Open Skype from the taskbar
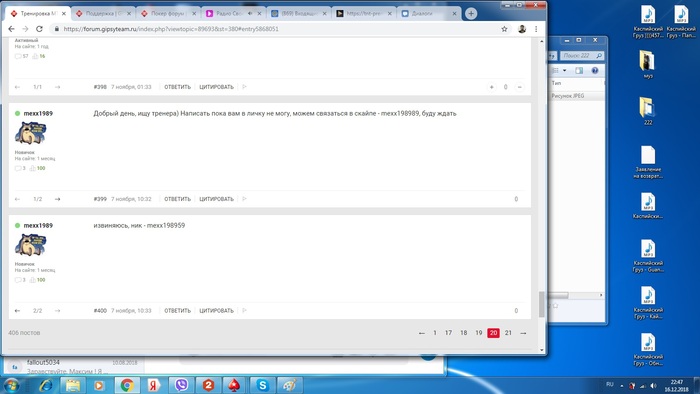700x394 pixels. tap(262, 385)
